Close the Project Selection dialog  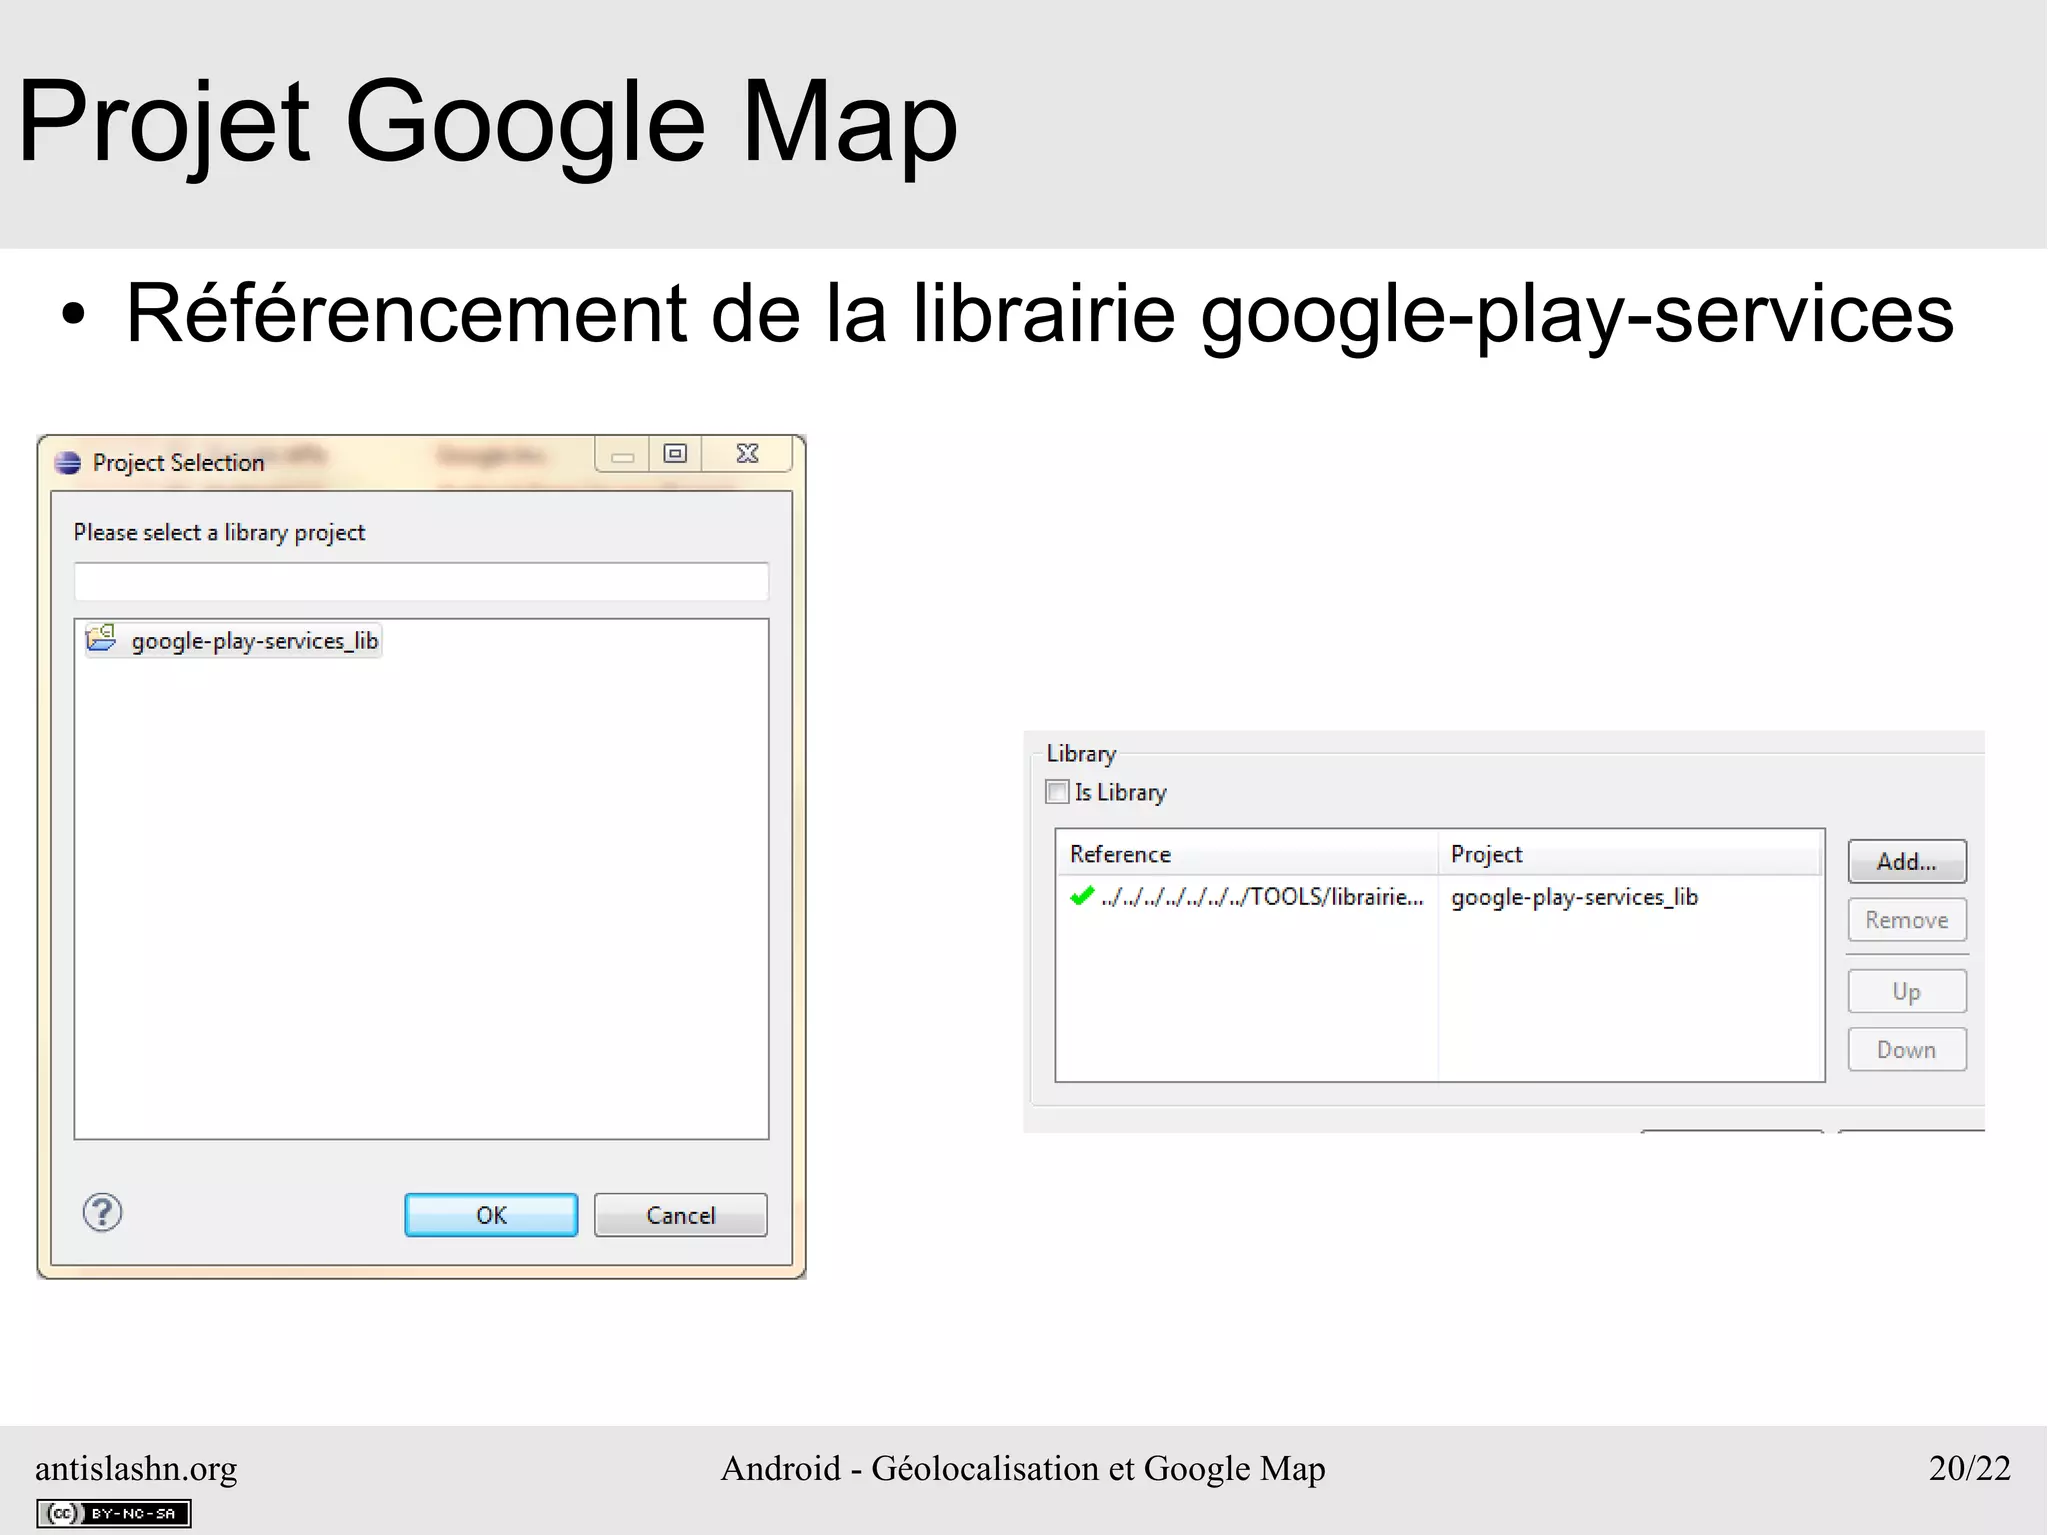pos(747,454)
